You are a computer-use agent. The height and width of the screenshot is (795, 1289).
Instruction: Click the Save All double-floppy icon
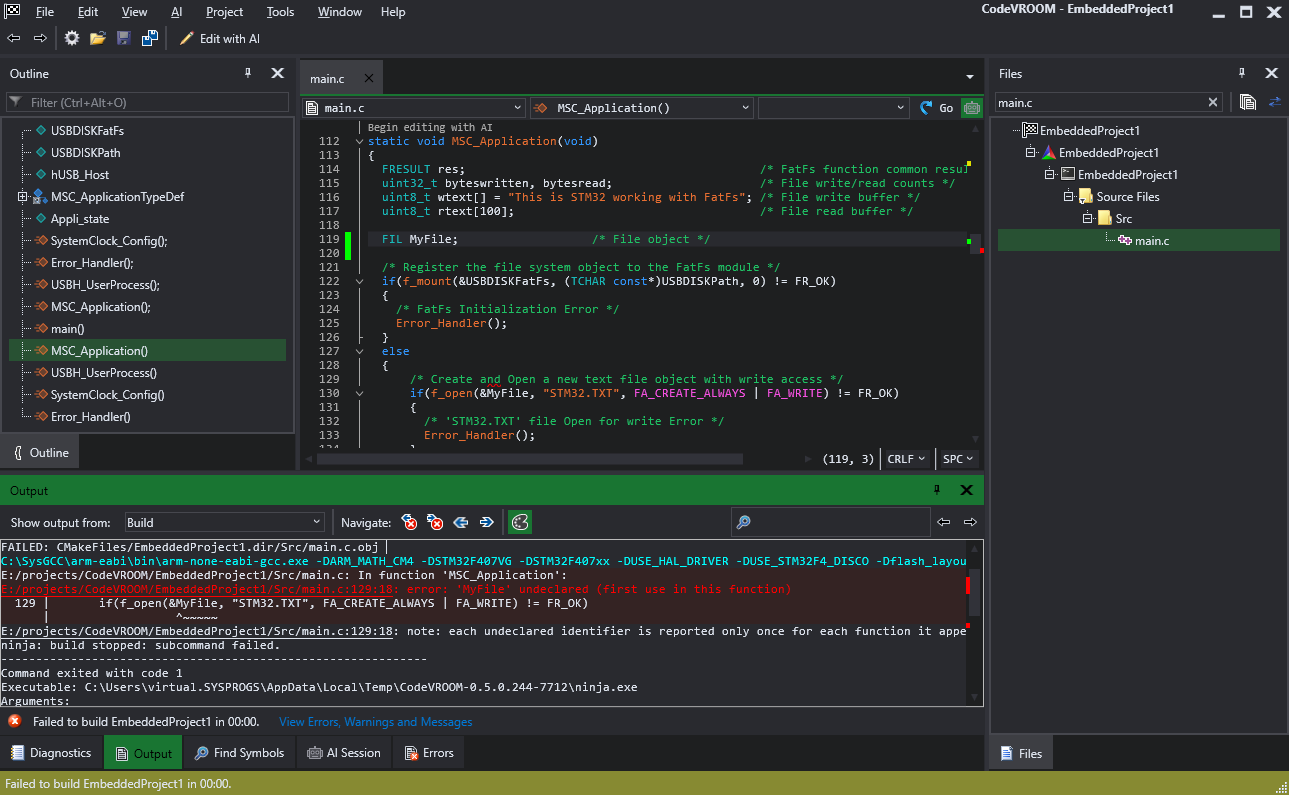click(150, 38)
